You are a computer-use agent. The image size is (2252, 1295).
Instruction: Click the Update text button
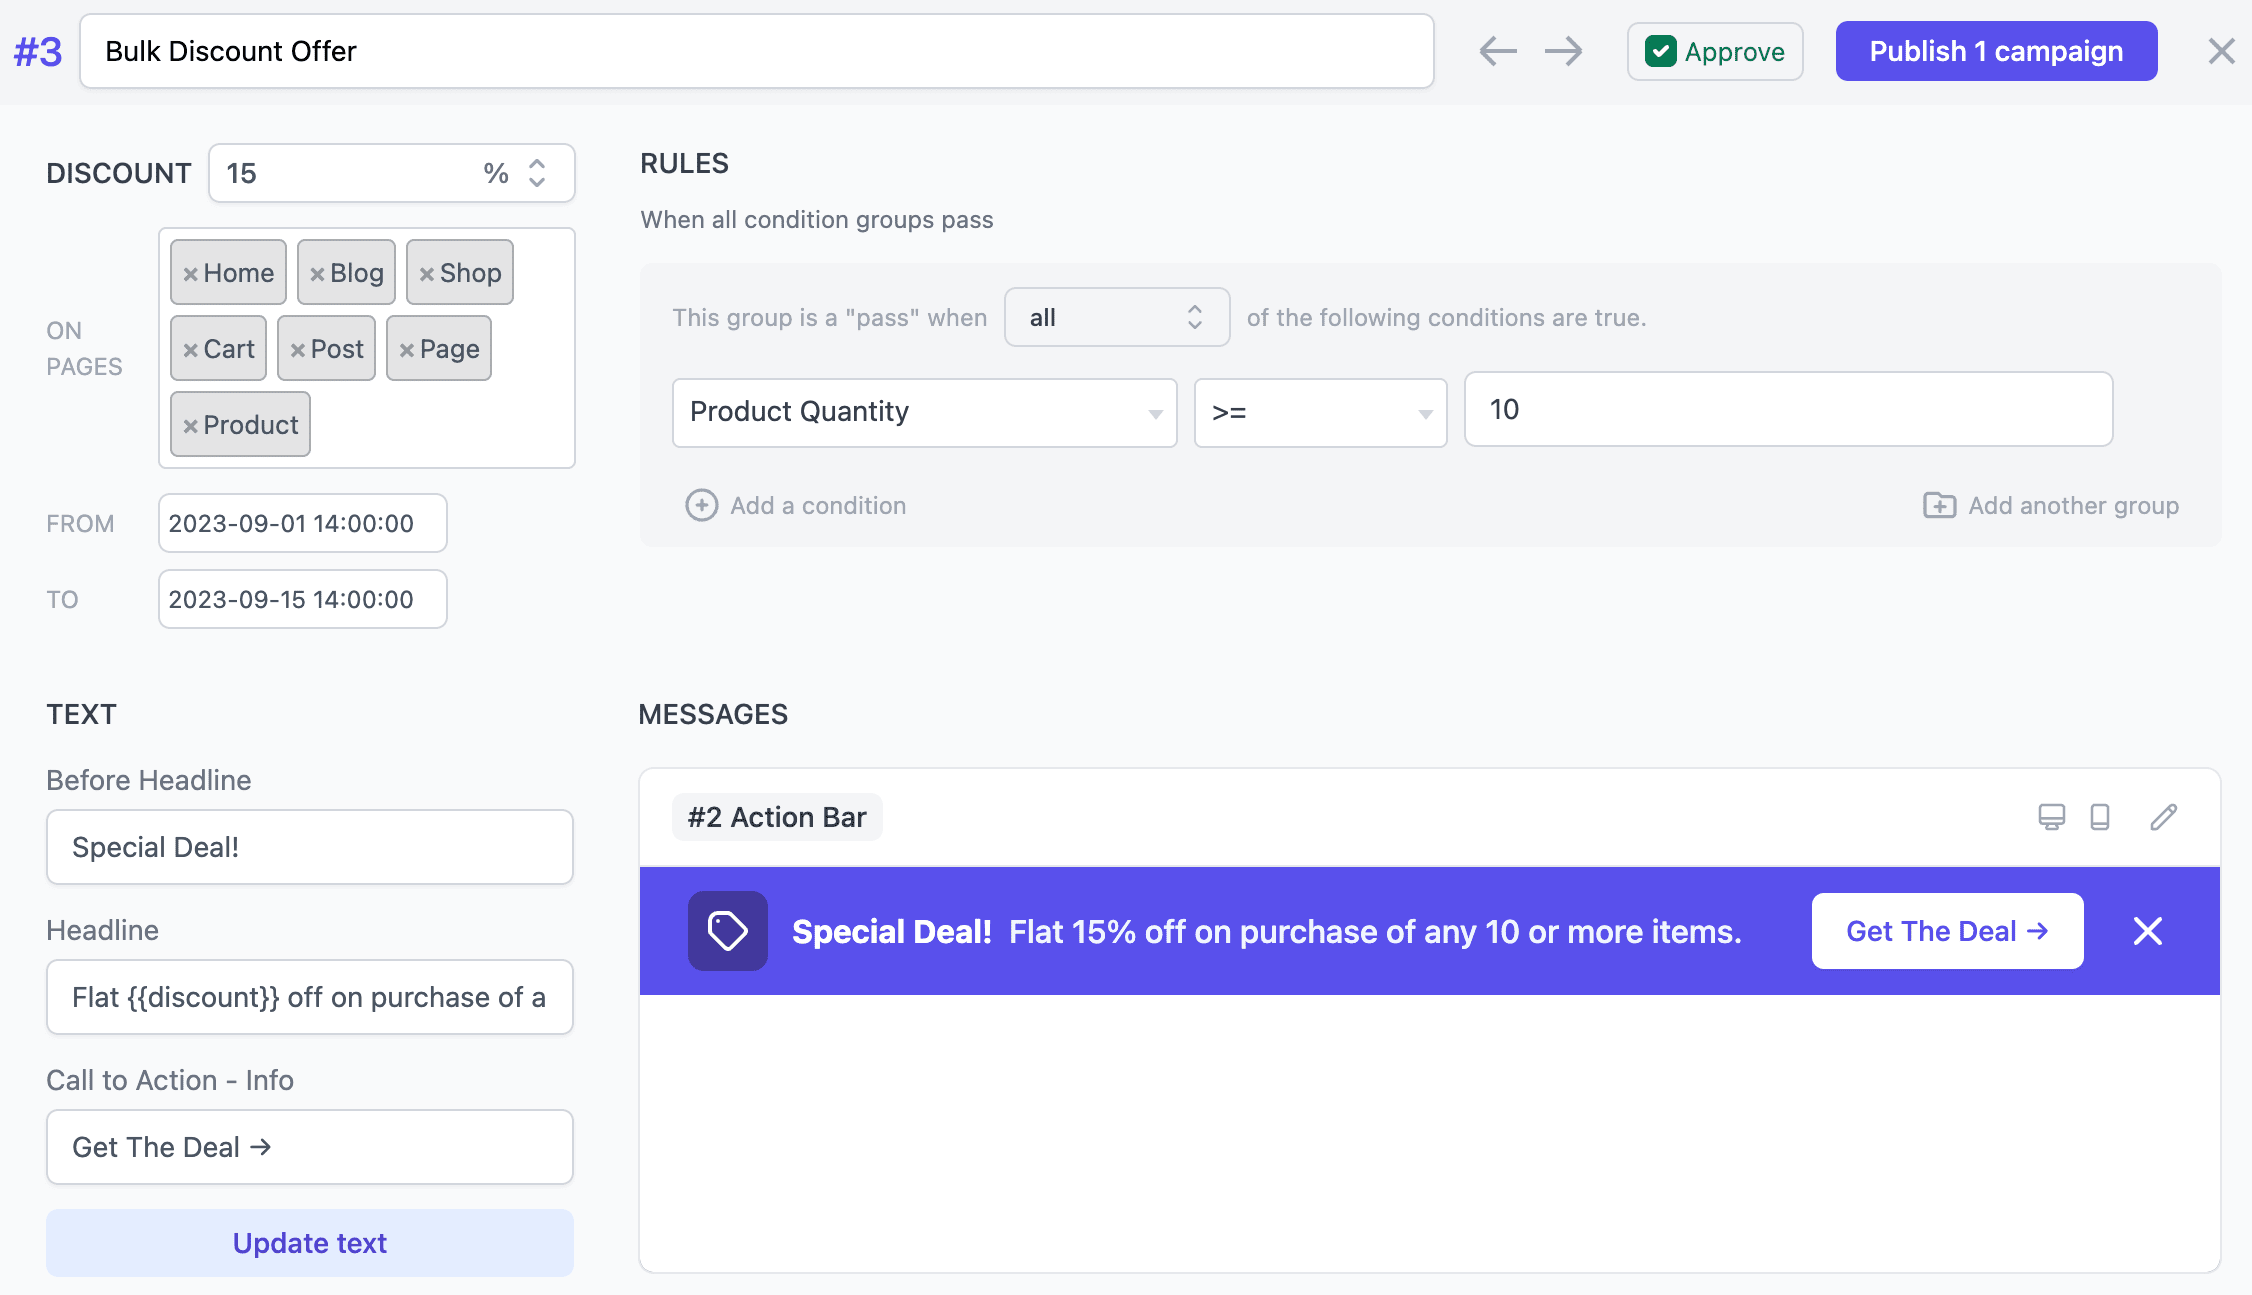pyautogui.click(x=309, y=1242)
